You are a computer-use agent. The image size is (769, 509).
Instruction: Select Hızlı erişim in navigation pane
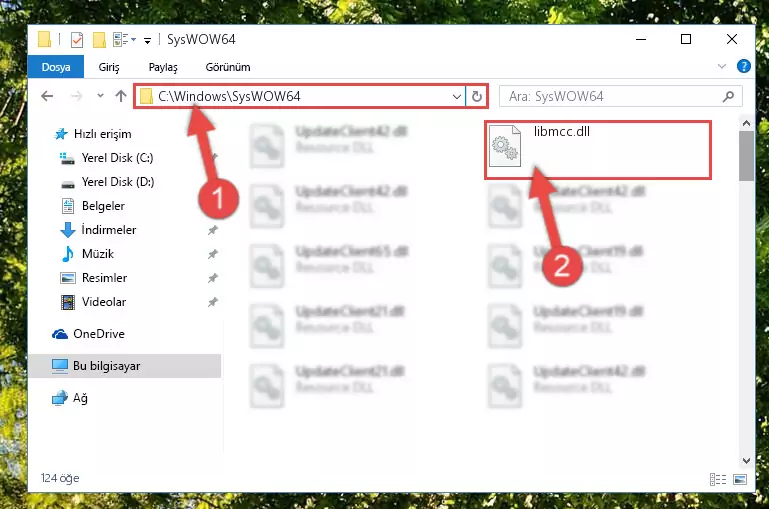(103, 134)
